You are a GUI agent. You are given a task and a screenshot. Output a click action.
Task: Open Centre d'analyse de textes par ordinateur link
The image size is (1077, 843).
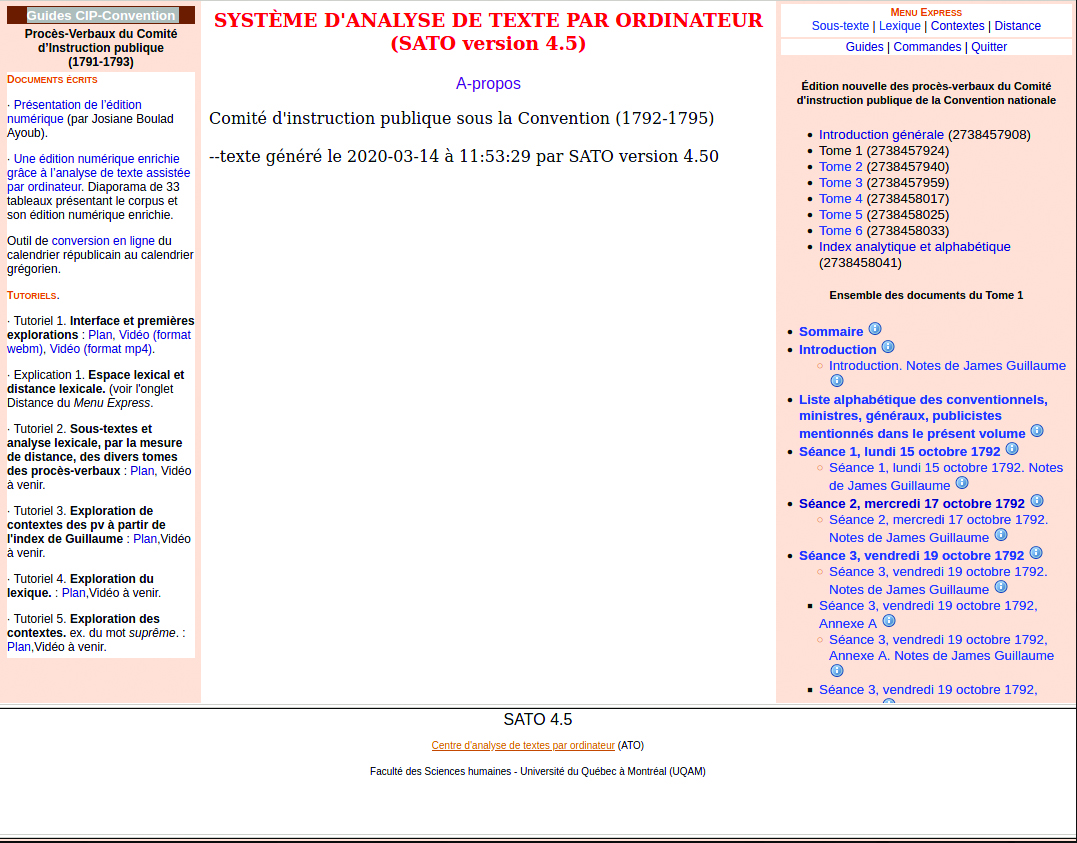523,745
